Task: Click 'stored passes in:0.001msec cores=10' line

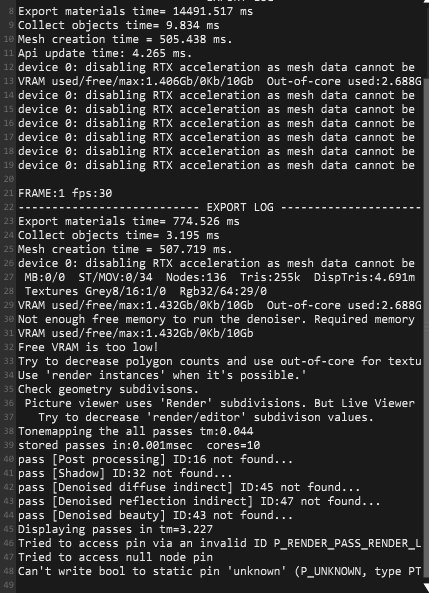Action: point(139,445)
